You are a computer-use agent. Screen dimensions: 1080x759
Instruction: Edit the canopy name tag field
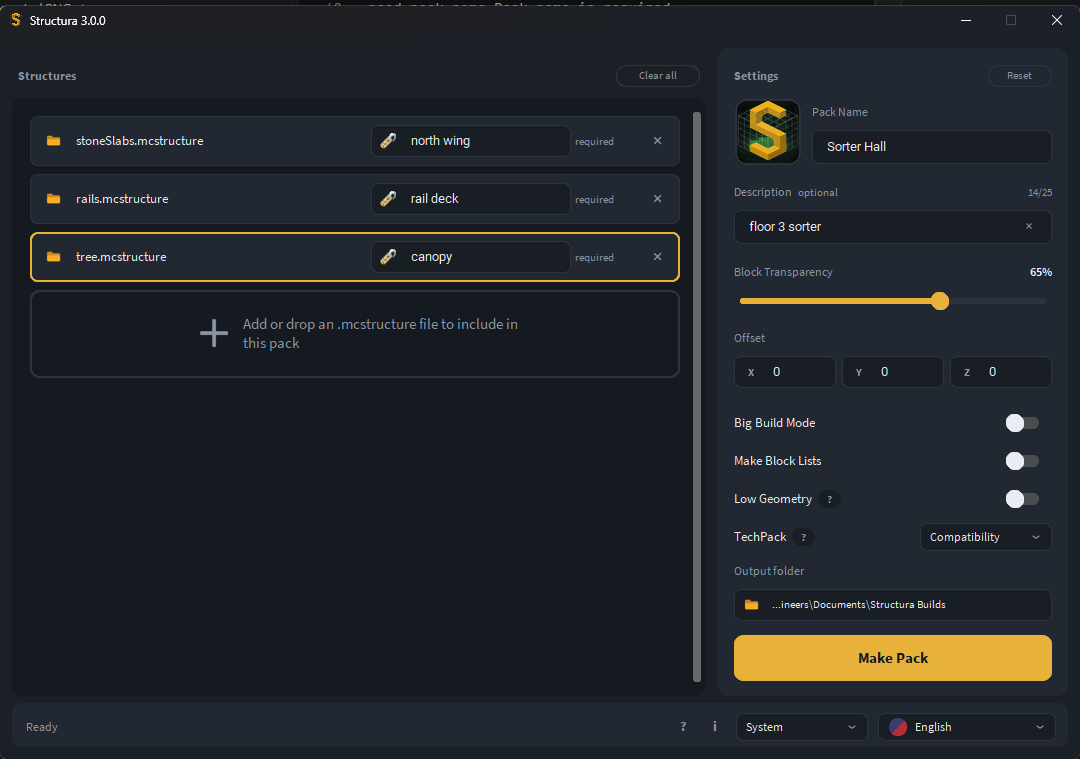coord(471,256)
